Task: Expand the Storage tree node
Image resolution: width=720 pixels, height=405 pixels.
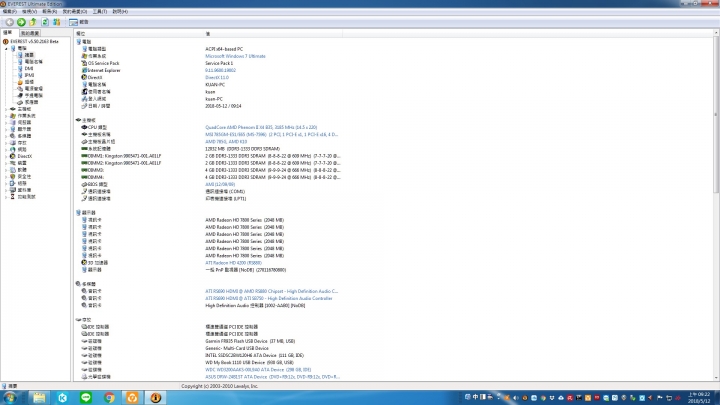Action: [x=6, y=143]
